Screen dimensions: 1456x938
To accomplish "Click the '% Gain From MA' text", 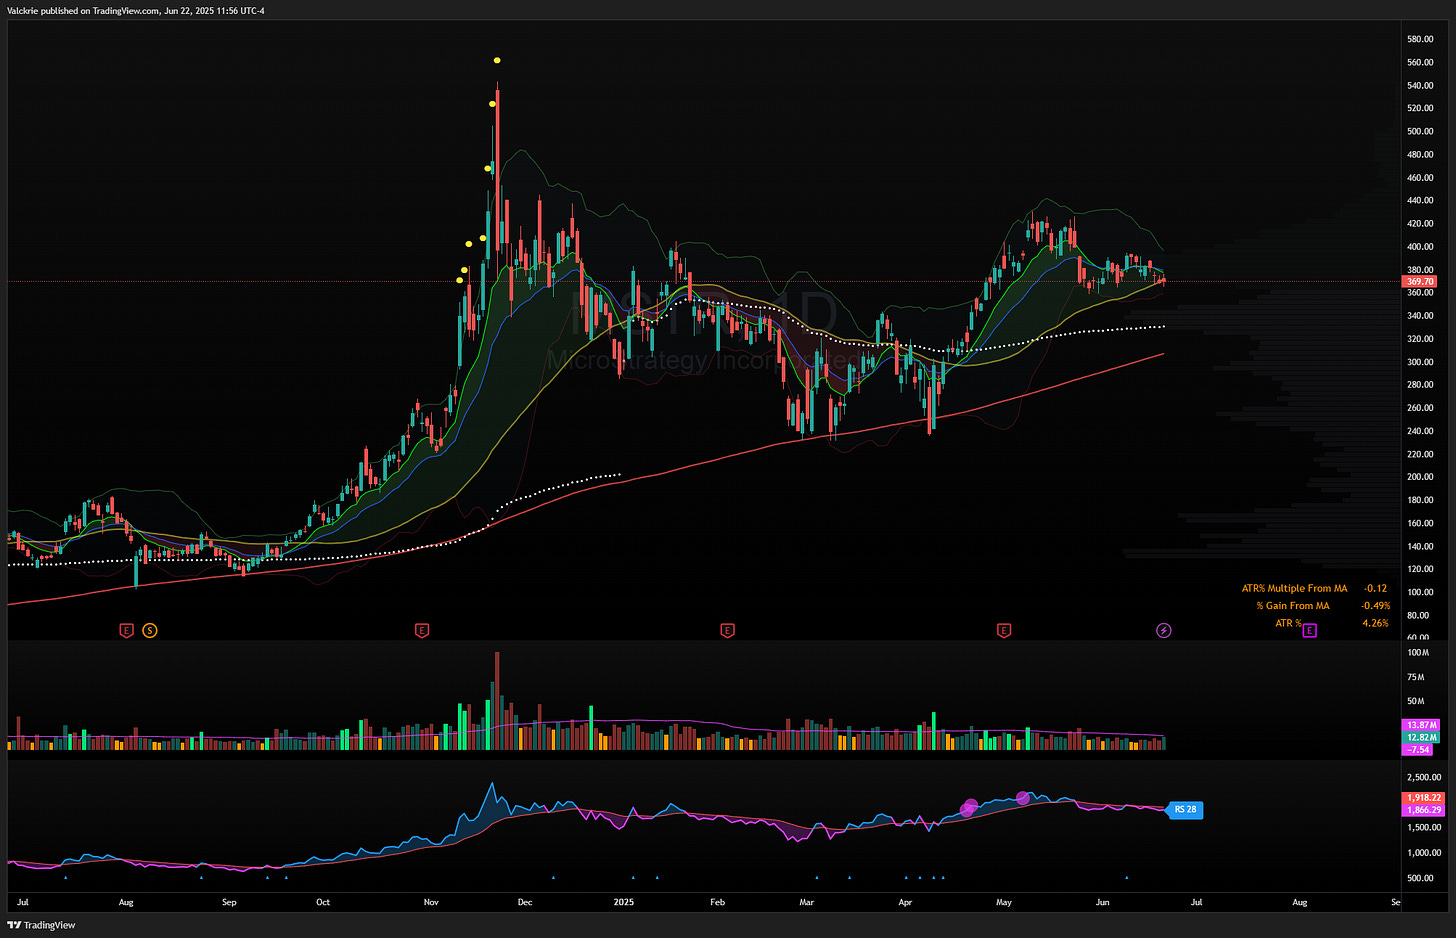I will [x=1293, y=606].
